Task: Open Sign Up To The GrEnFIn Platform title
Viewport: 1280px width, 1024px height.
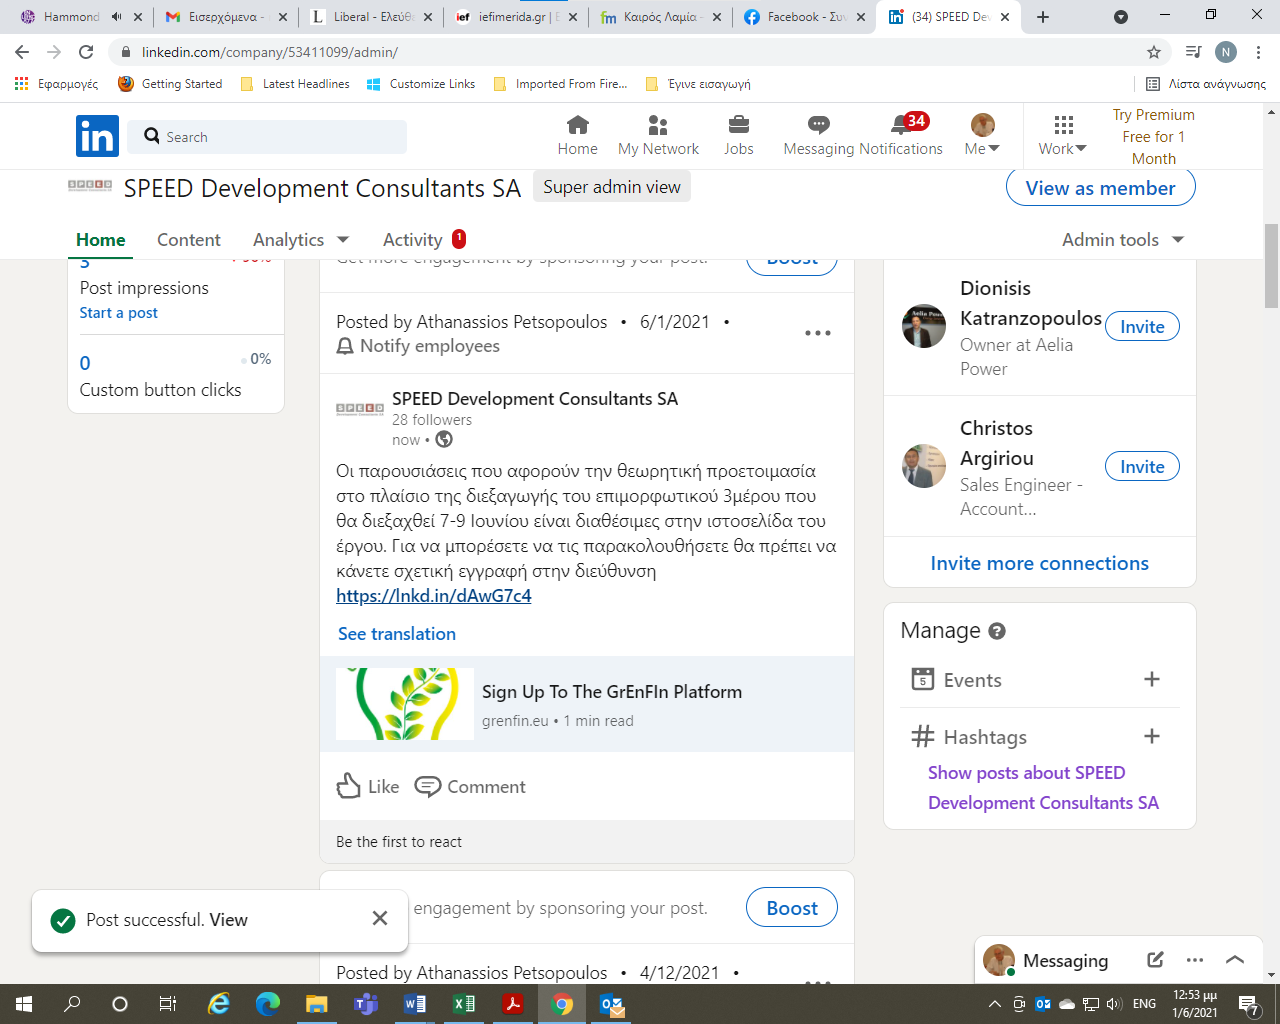Action: (x=612, y=692)
